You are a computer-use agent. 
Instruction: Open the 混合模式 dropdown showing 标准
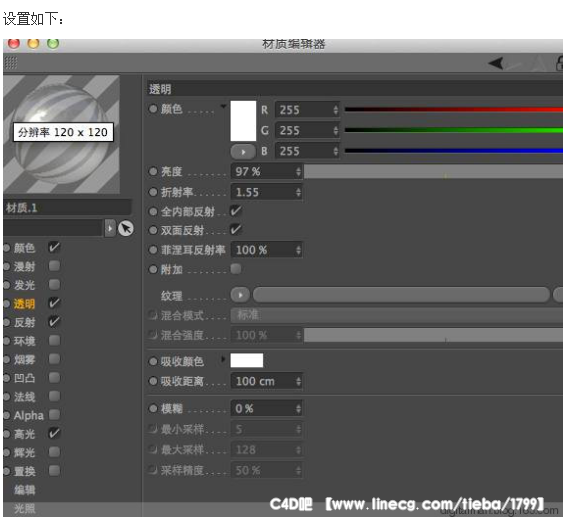click(397, 315)
